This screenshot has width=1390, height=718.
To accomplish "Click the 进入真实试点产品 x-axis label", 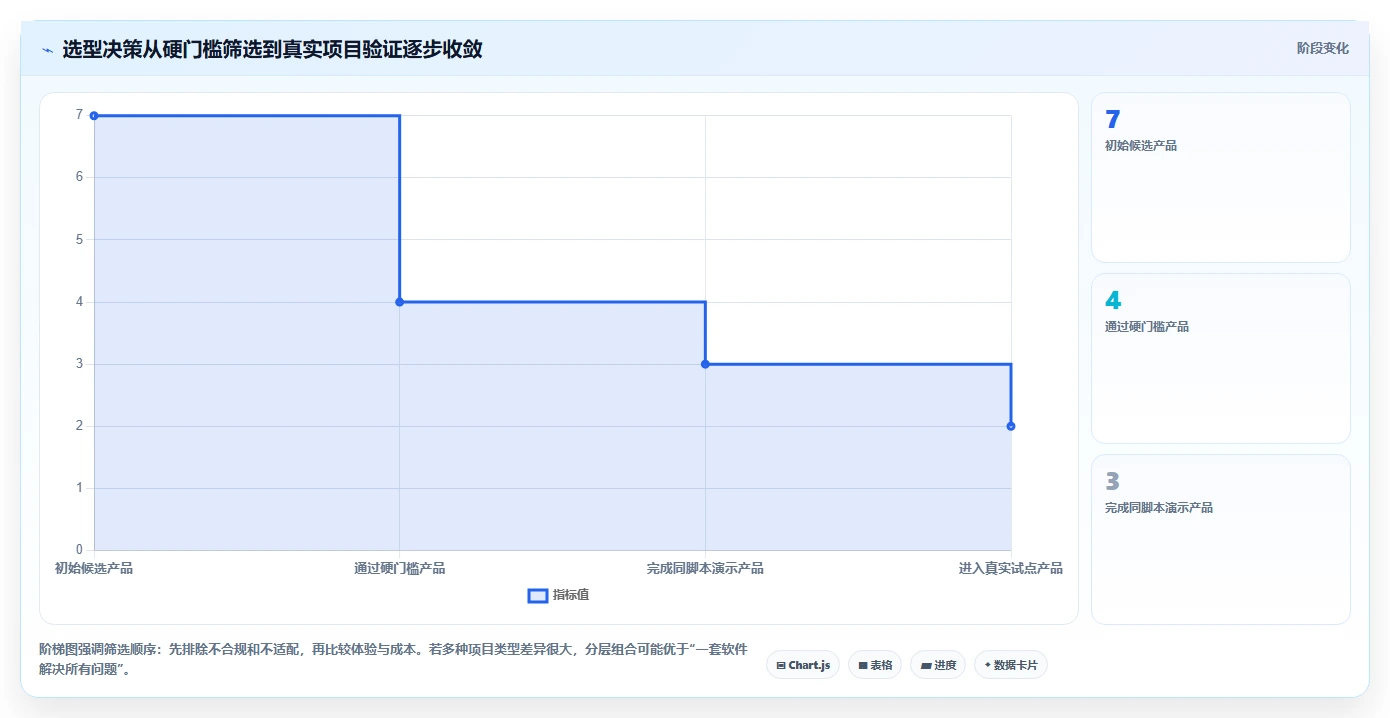I will pos(1010,568).
